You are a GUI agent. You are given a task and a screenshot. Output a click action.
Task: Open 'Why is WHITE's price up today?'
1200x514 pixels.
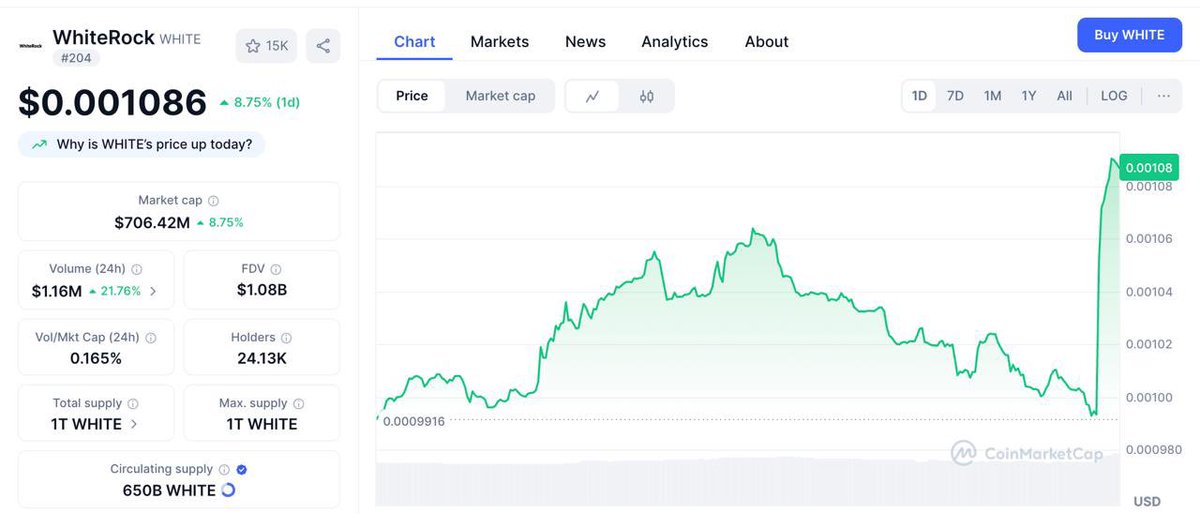pos(142,145)
